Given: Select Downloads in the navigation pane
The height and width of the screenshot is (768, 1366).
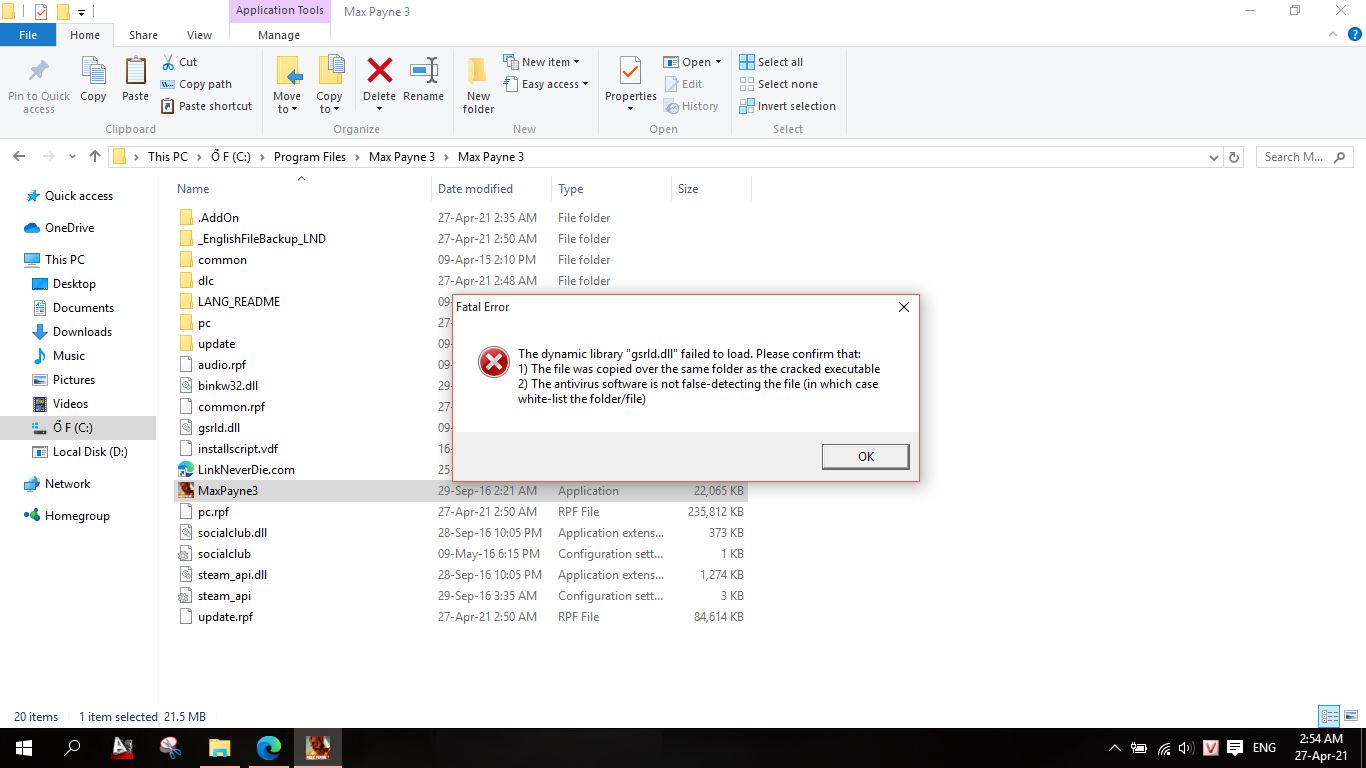Looking at the screenshot, I should point(82,332).
